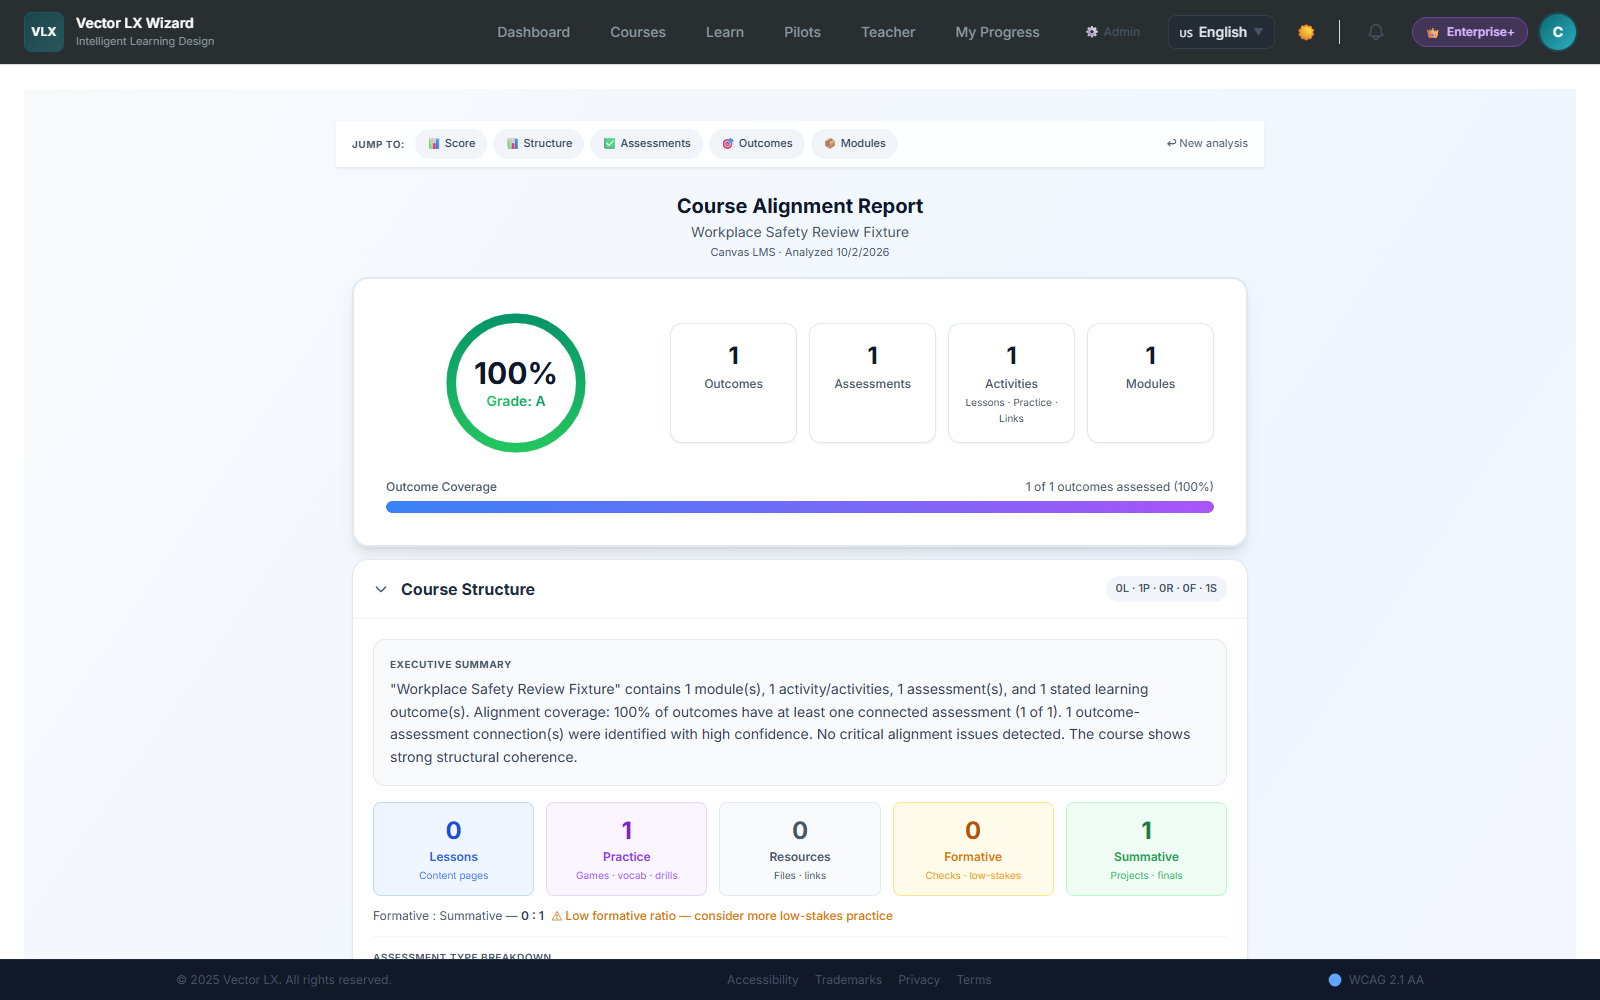The width and height of the screenshot is (1600, 1000).
Task: Open the Trademarks footer link
Action: coord(848,980)
